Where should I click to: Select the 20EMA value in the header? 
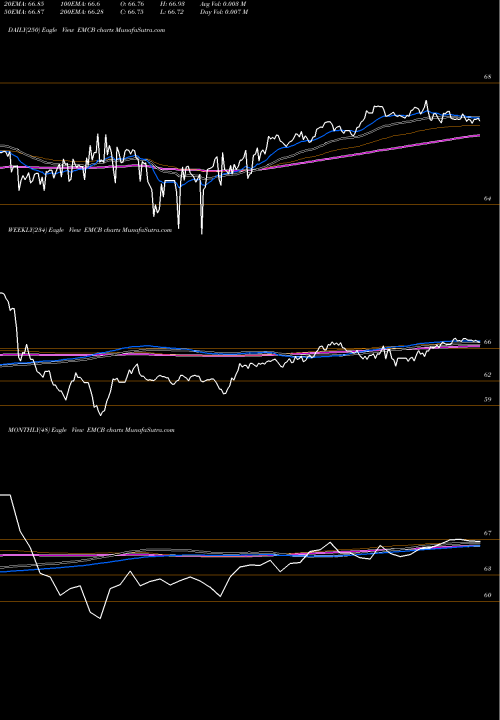tap(23, 4)
